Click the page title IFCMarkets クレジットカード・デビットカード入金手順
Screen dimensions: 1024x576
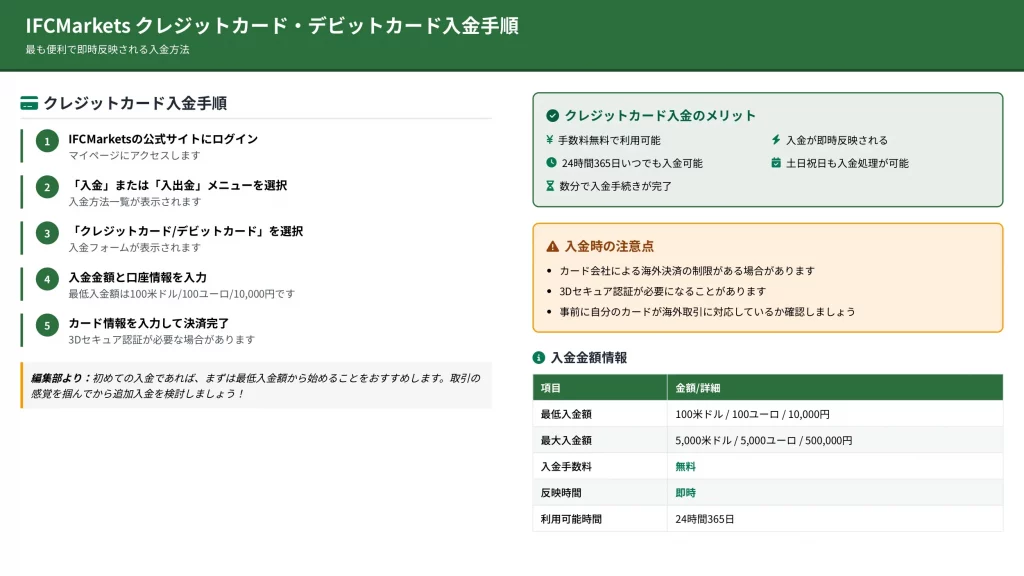pyautogui.click(x=272, y=26)
